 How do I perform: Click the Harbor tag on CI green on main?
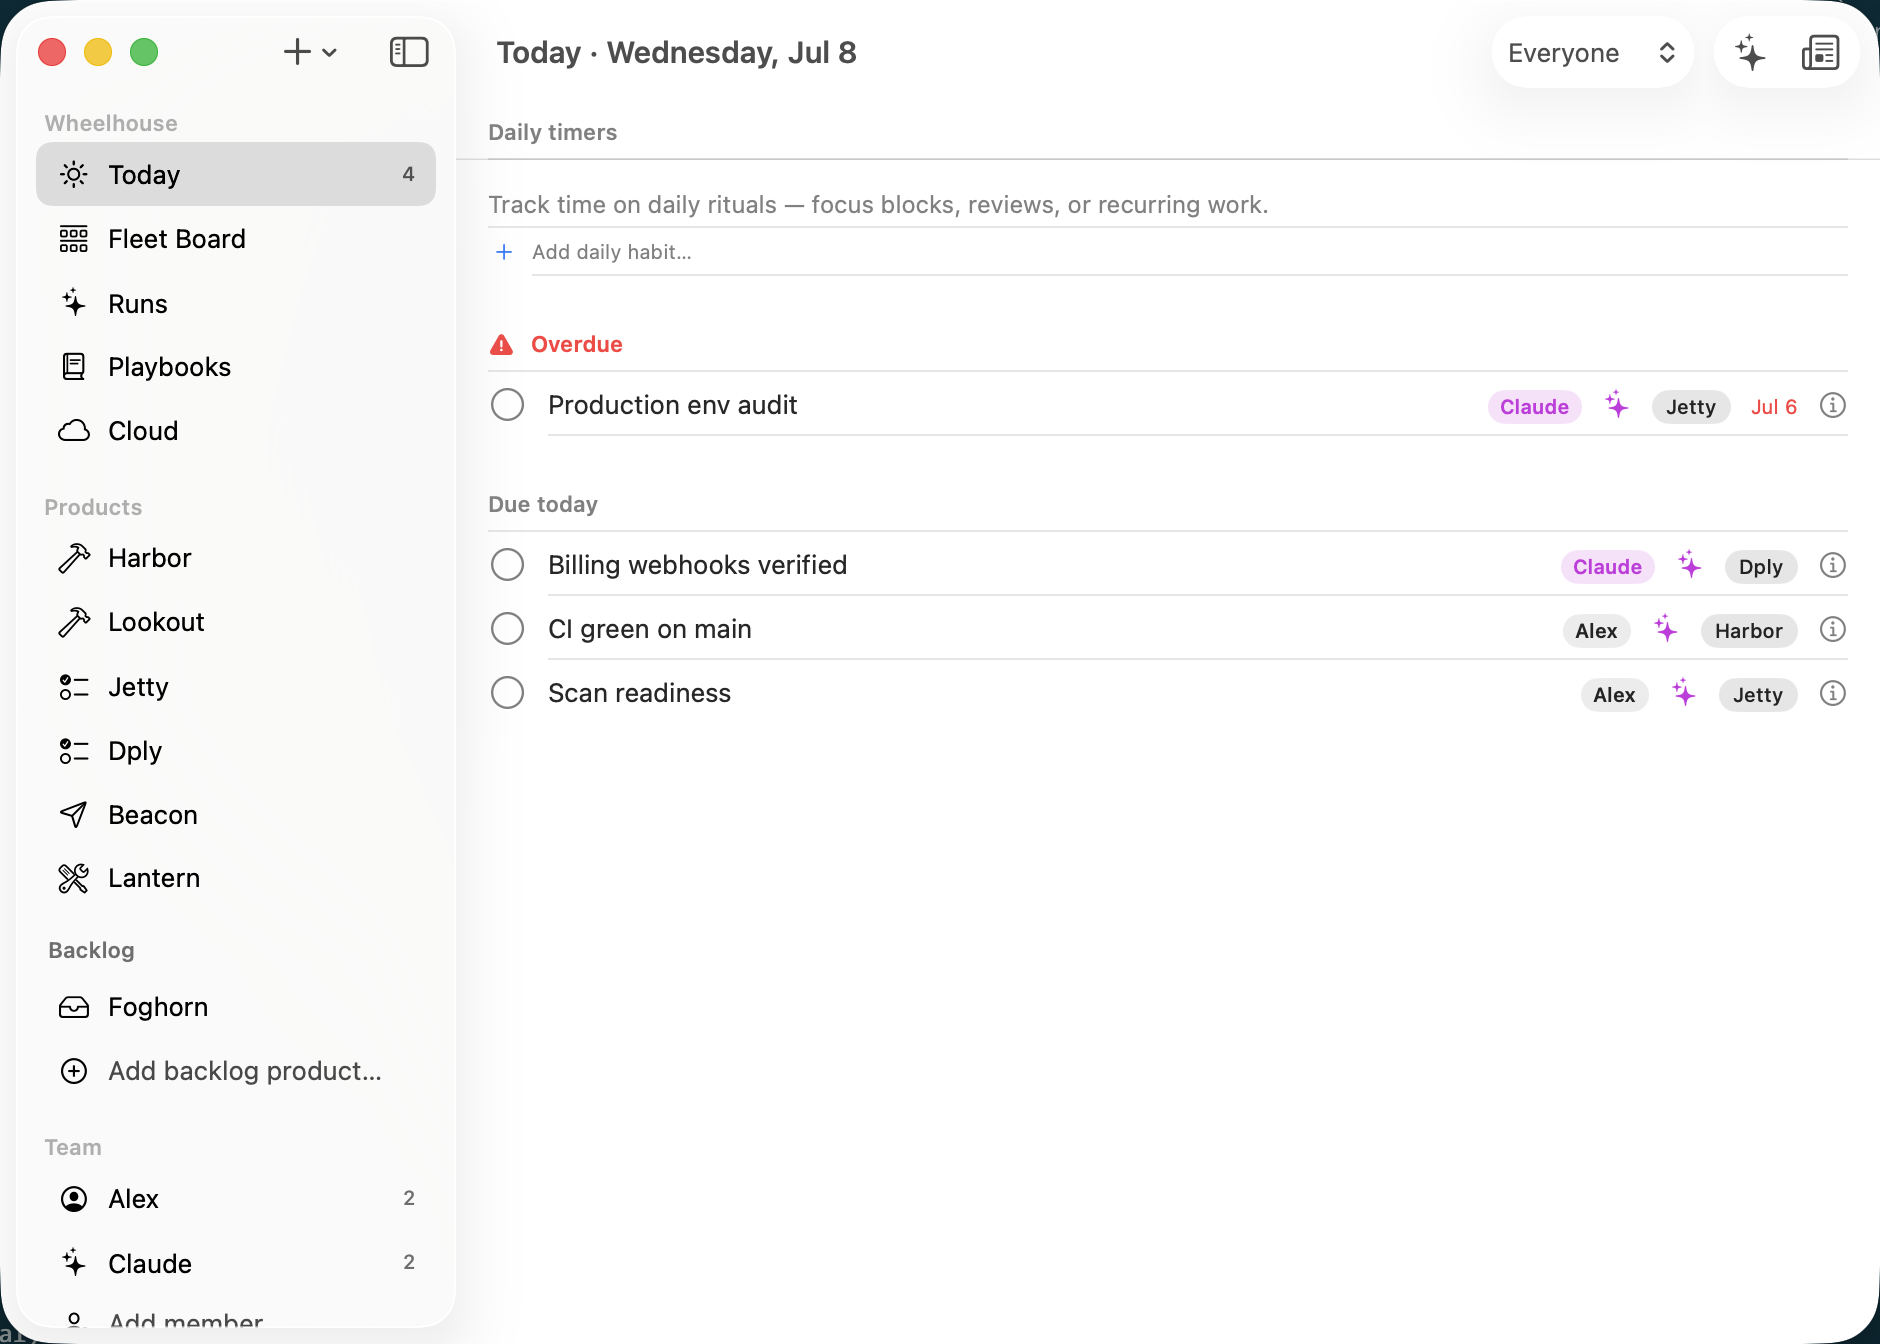tap(1749, 631)
